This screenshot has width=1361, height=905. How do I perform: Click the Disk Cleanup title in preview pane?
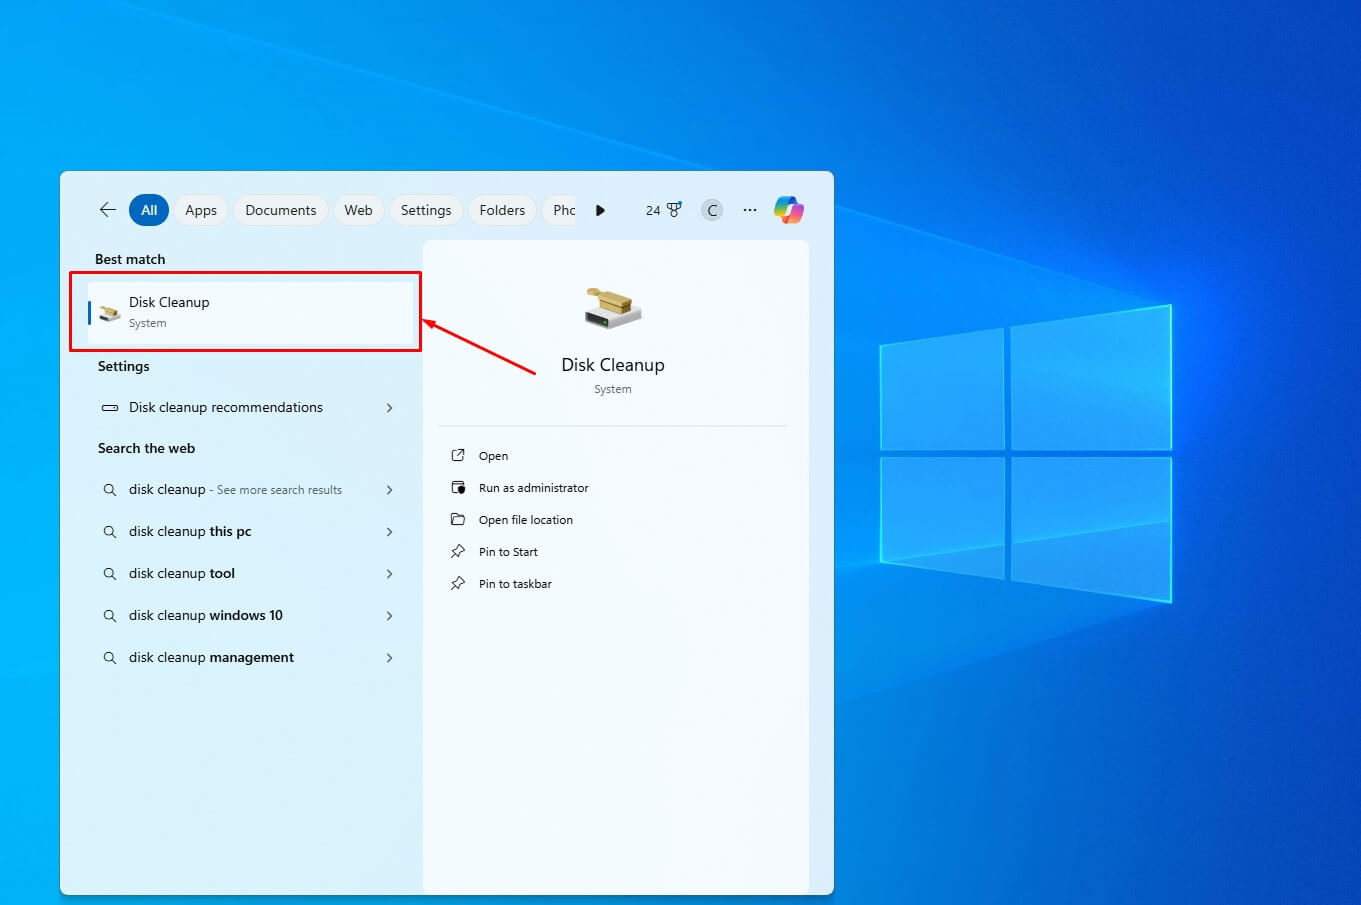tap(613, 365)
